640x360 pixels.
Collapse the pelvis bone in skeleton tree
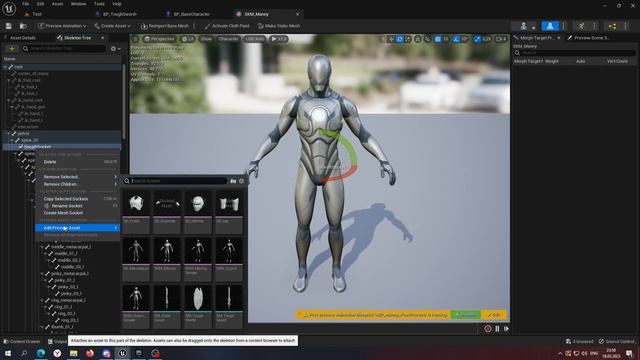pyautogui.click(x=9, y=133)
